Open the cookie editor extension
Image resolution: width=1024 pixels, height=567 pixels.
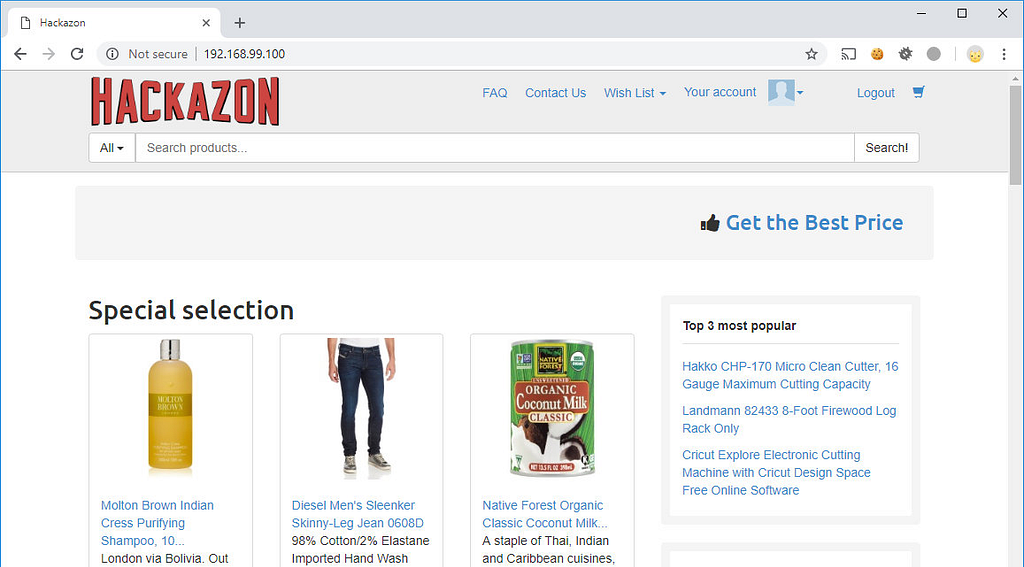pyautogui.click(x=877, y=54)
